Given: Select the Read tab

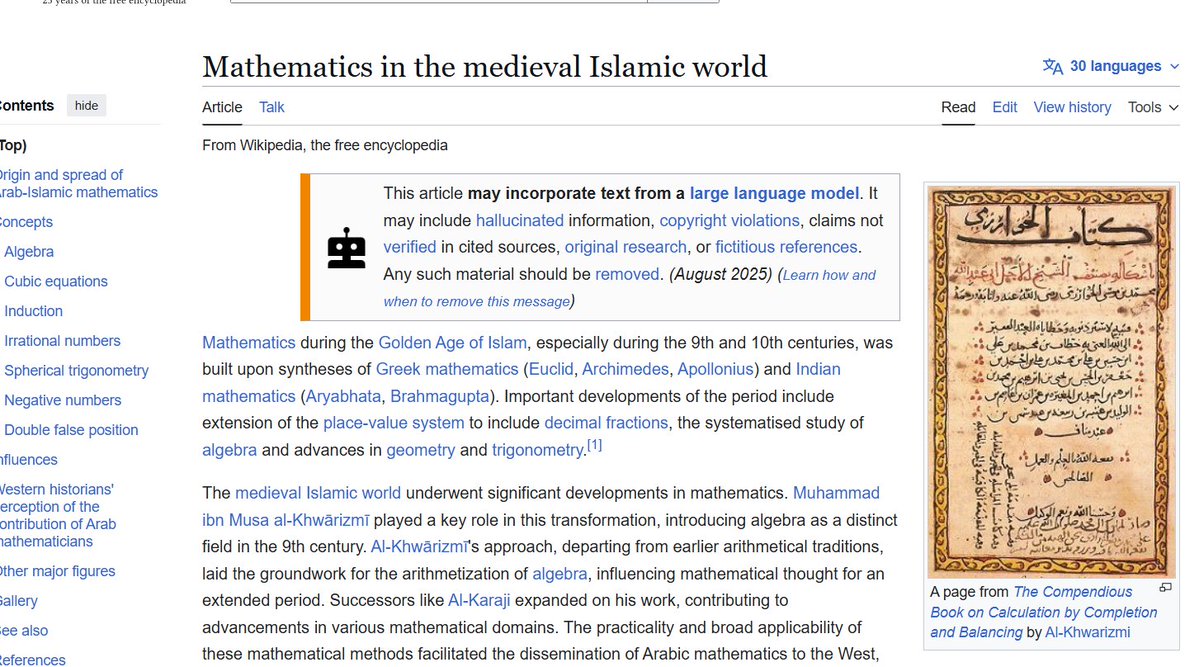Looking at the screenshot, I should pyautogui.click(x=958, y=107).
